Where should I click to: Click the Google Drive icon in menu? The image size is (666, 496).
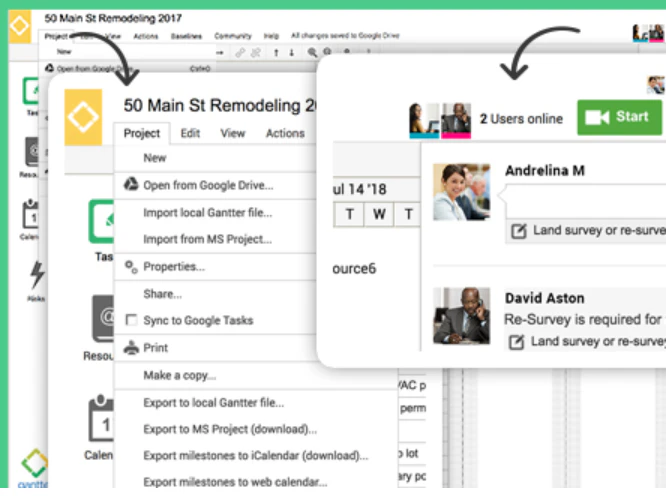(x=131, y=185)
